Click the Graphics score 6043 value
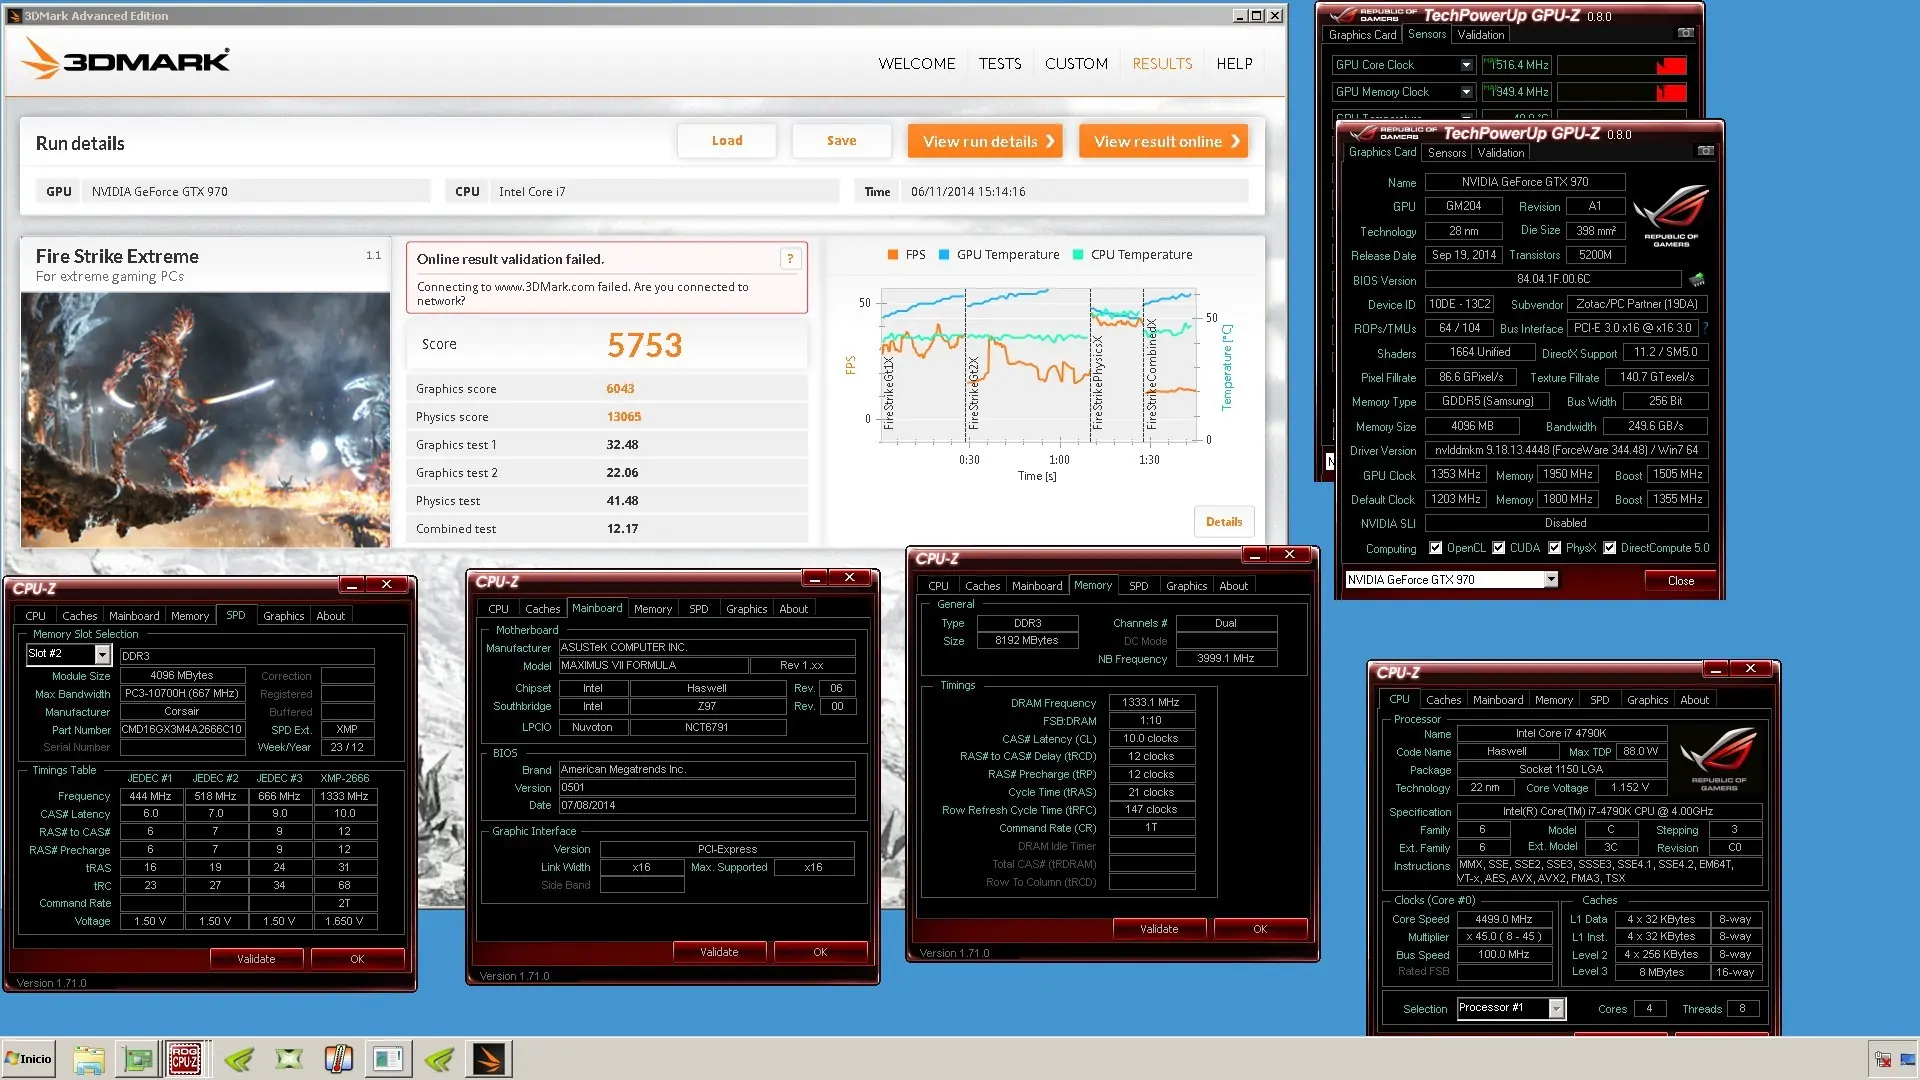The width and height of the screenshot is (1920, 1080). [x=620, y=389]
